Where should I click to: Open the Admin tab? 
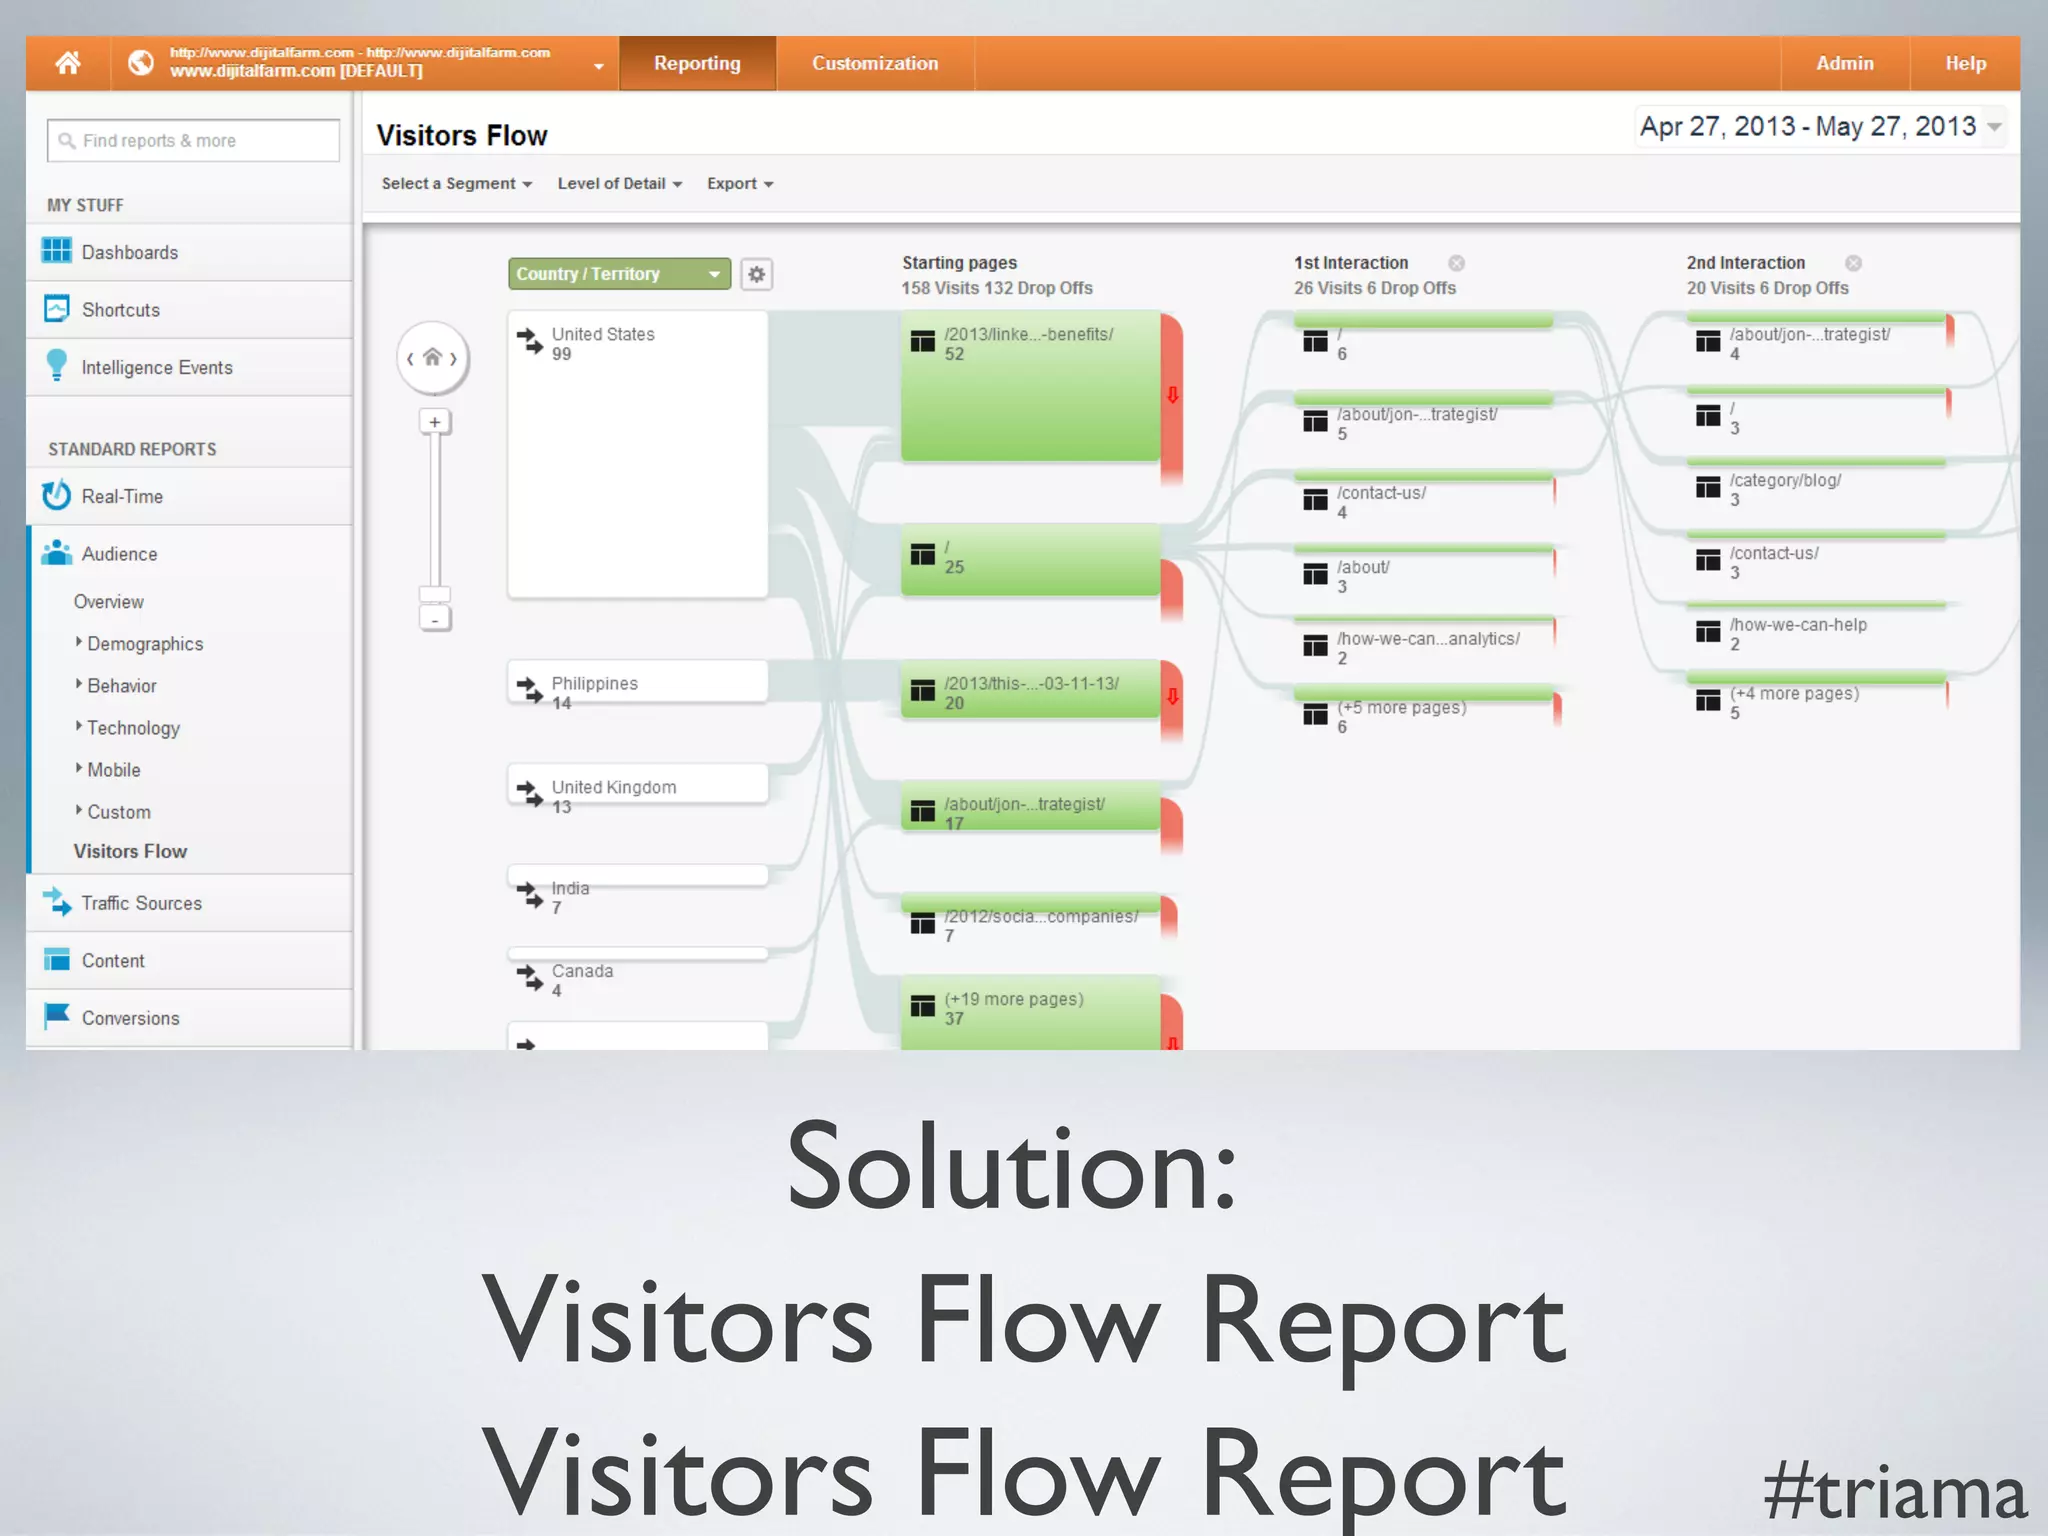1845,63
